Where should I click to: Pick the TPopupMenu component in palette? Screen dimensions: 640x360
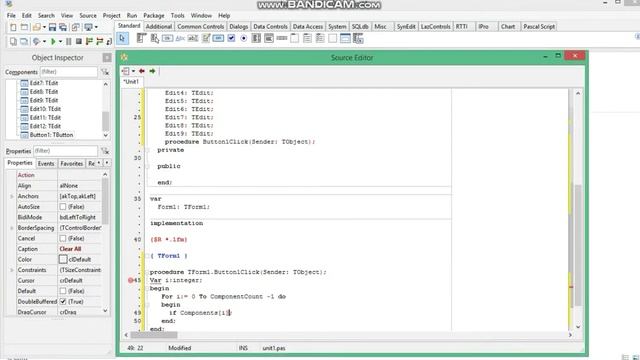[155, 38]
